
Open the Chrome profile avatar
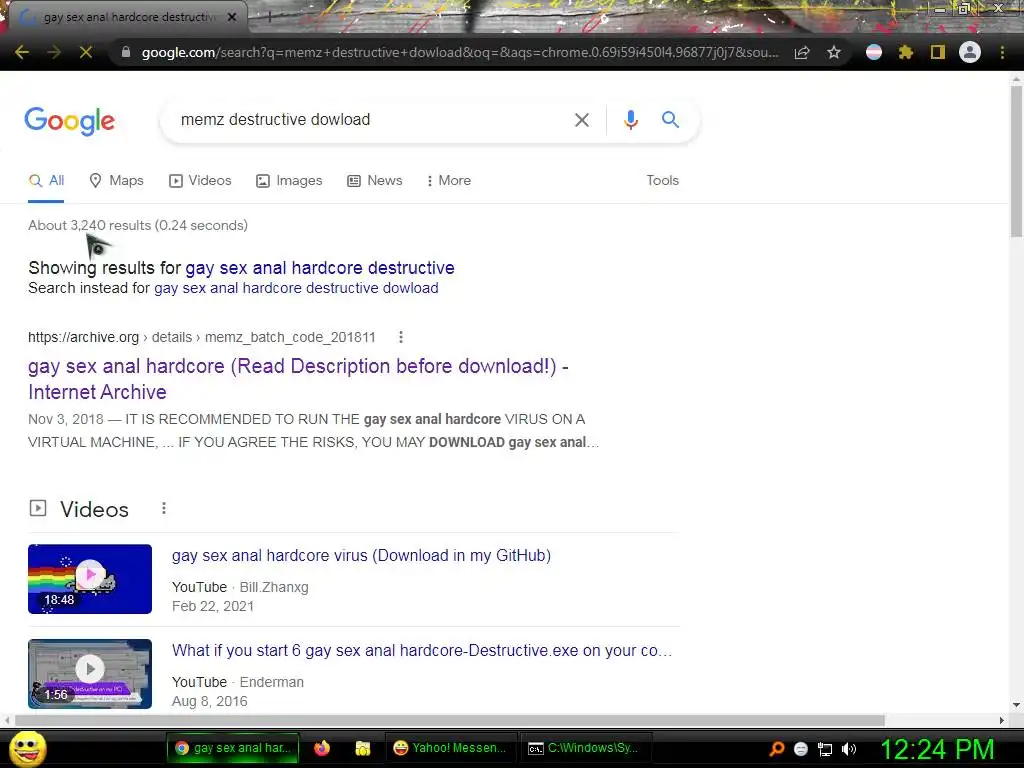970,52
